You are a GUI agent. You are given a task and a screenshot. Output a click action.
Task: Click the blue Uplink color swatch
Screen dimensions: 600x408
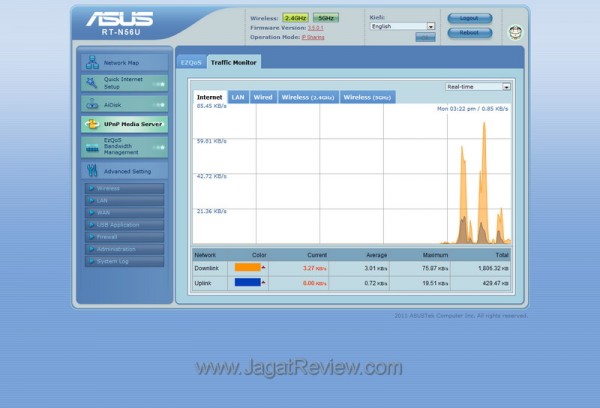click(248, 282)
